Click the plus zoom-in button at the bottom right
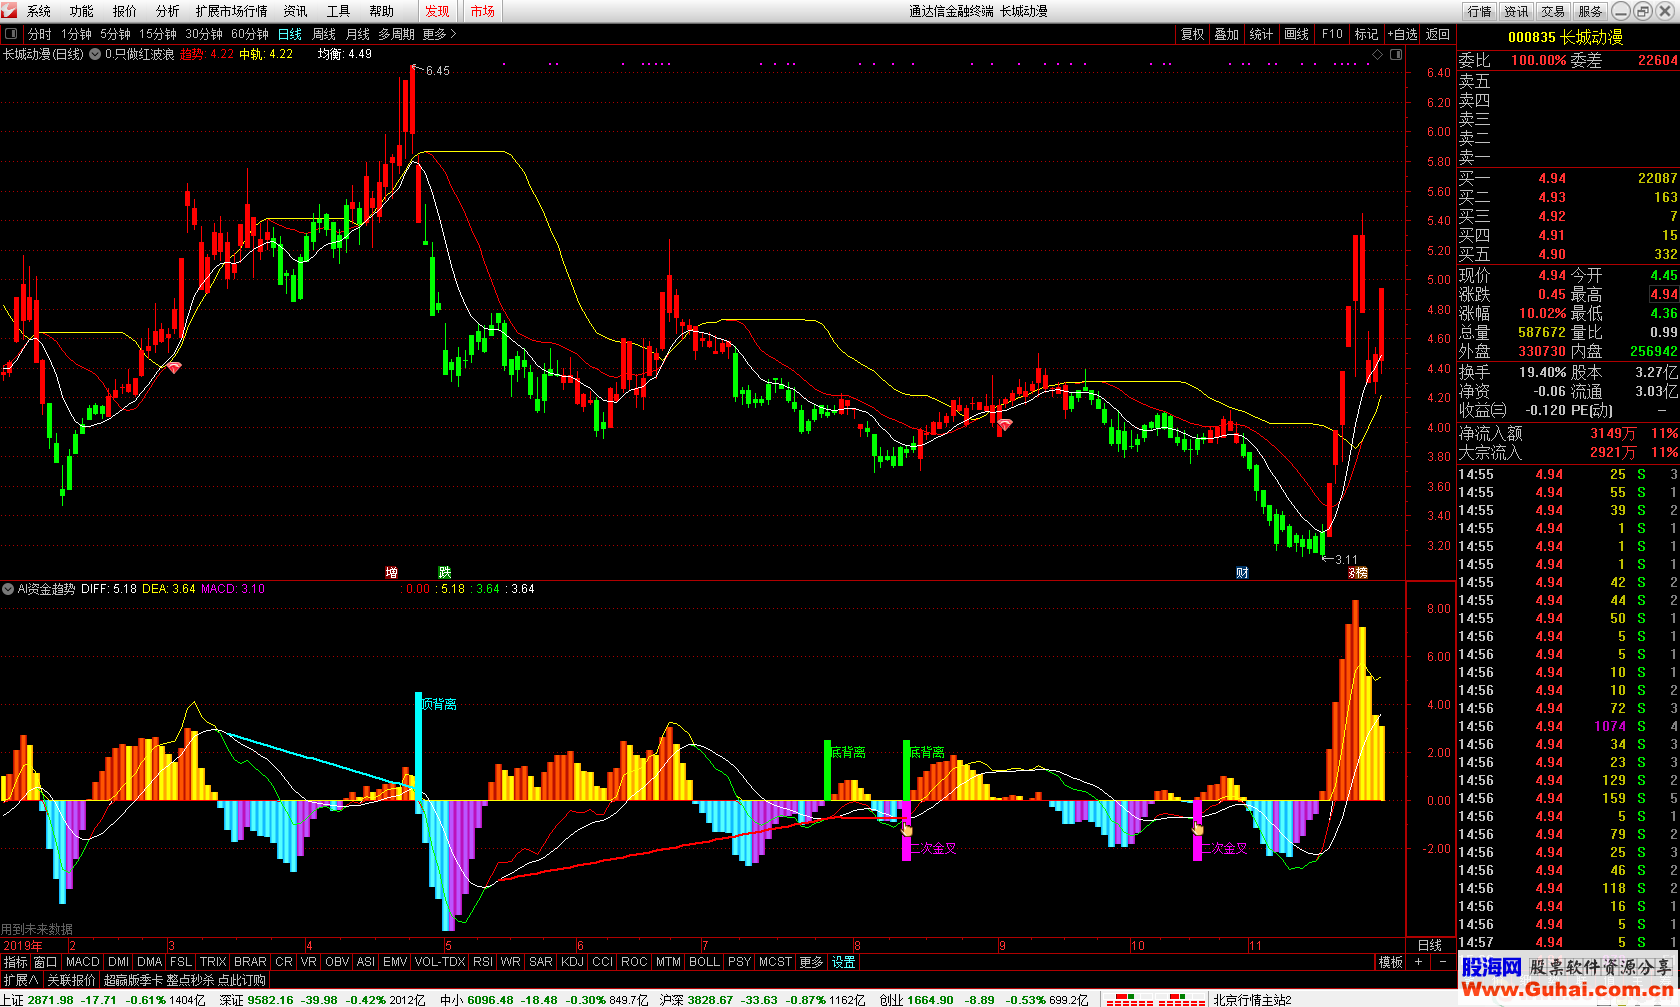Screen dimensions: 1680x1007 [1418, 962]
